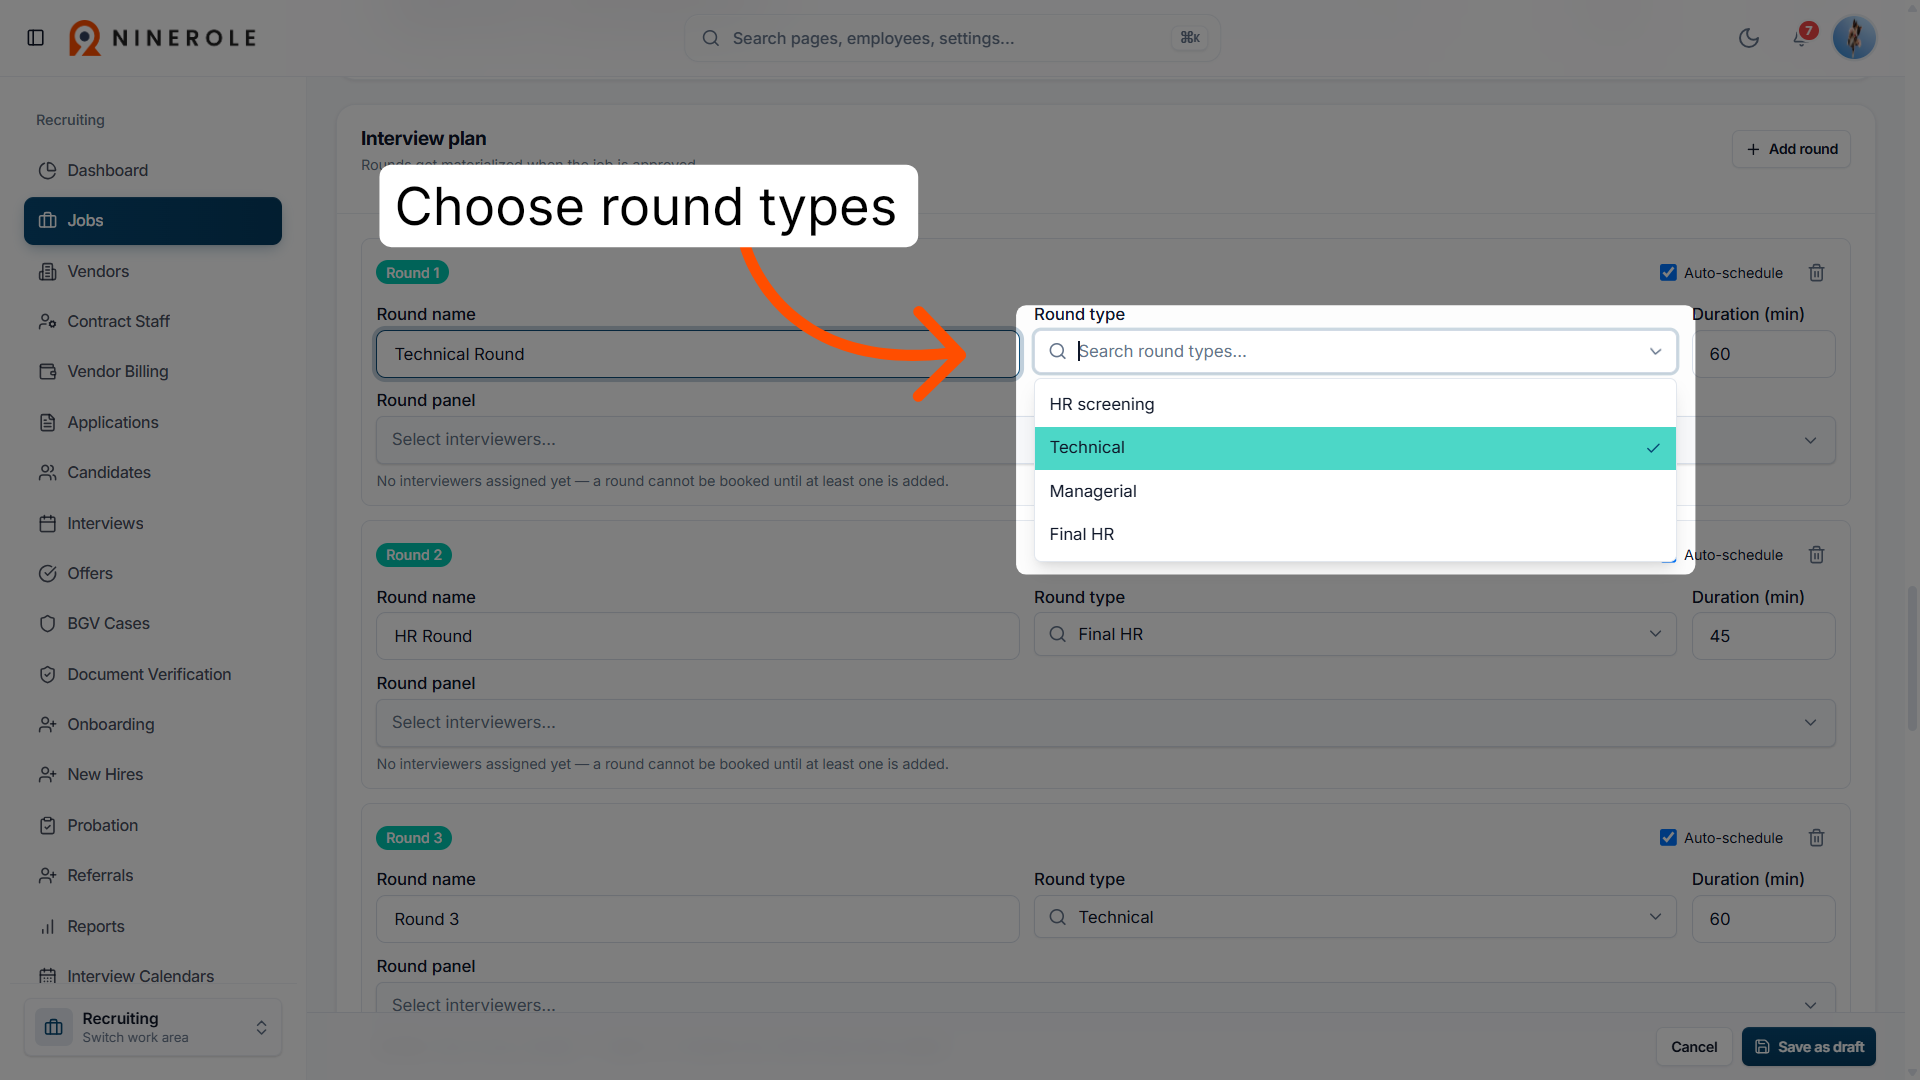The image size is (1920, 1080).
Task: Select Technical option in dropdown list
Action: click(x=1355, y=448)
